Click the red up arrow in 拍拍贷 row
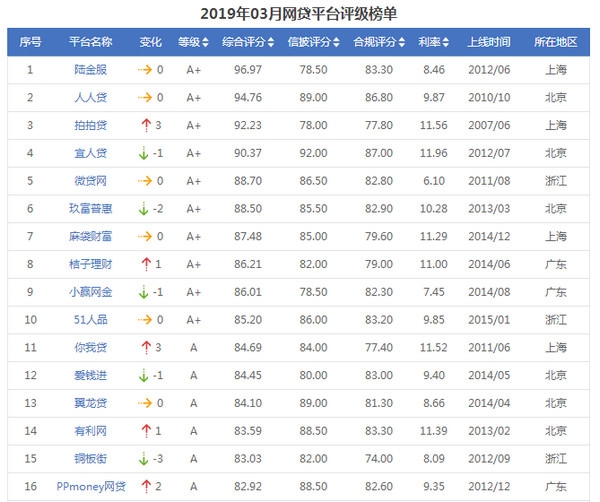This screenshot has height=502, width=600. (146, 125)
